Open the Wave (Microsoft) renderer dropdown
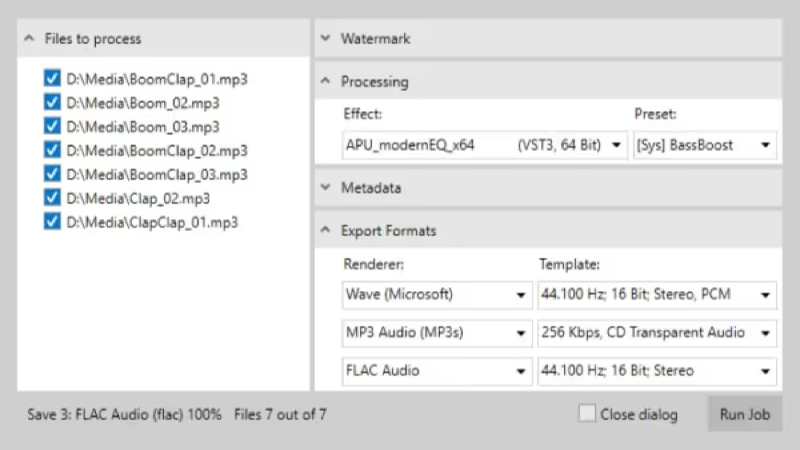This screenshot has height=450, width=800. pyautogui.click(x=437, y=295)
